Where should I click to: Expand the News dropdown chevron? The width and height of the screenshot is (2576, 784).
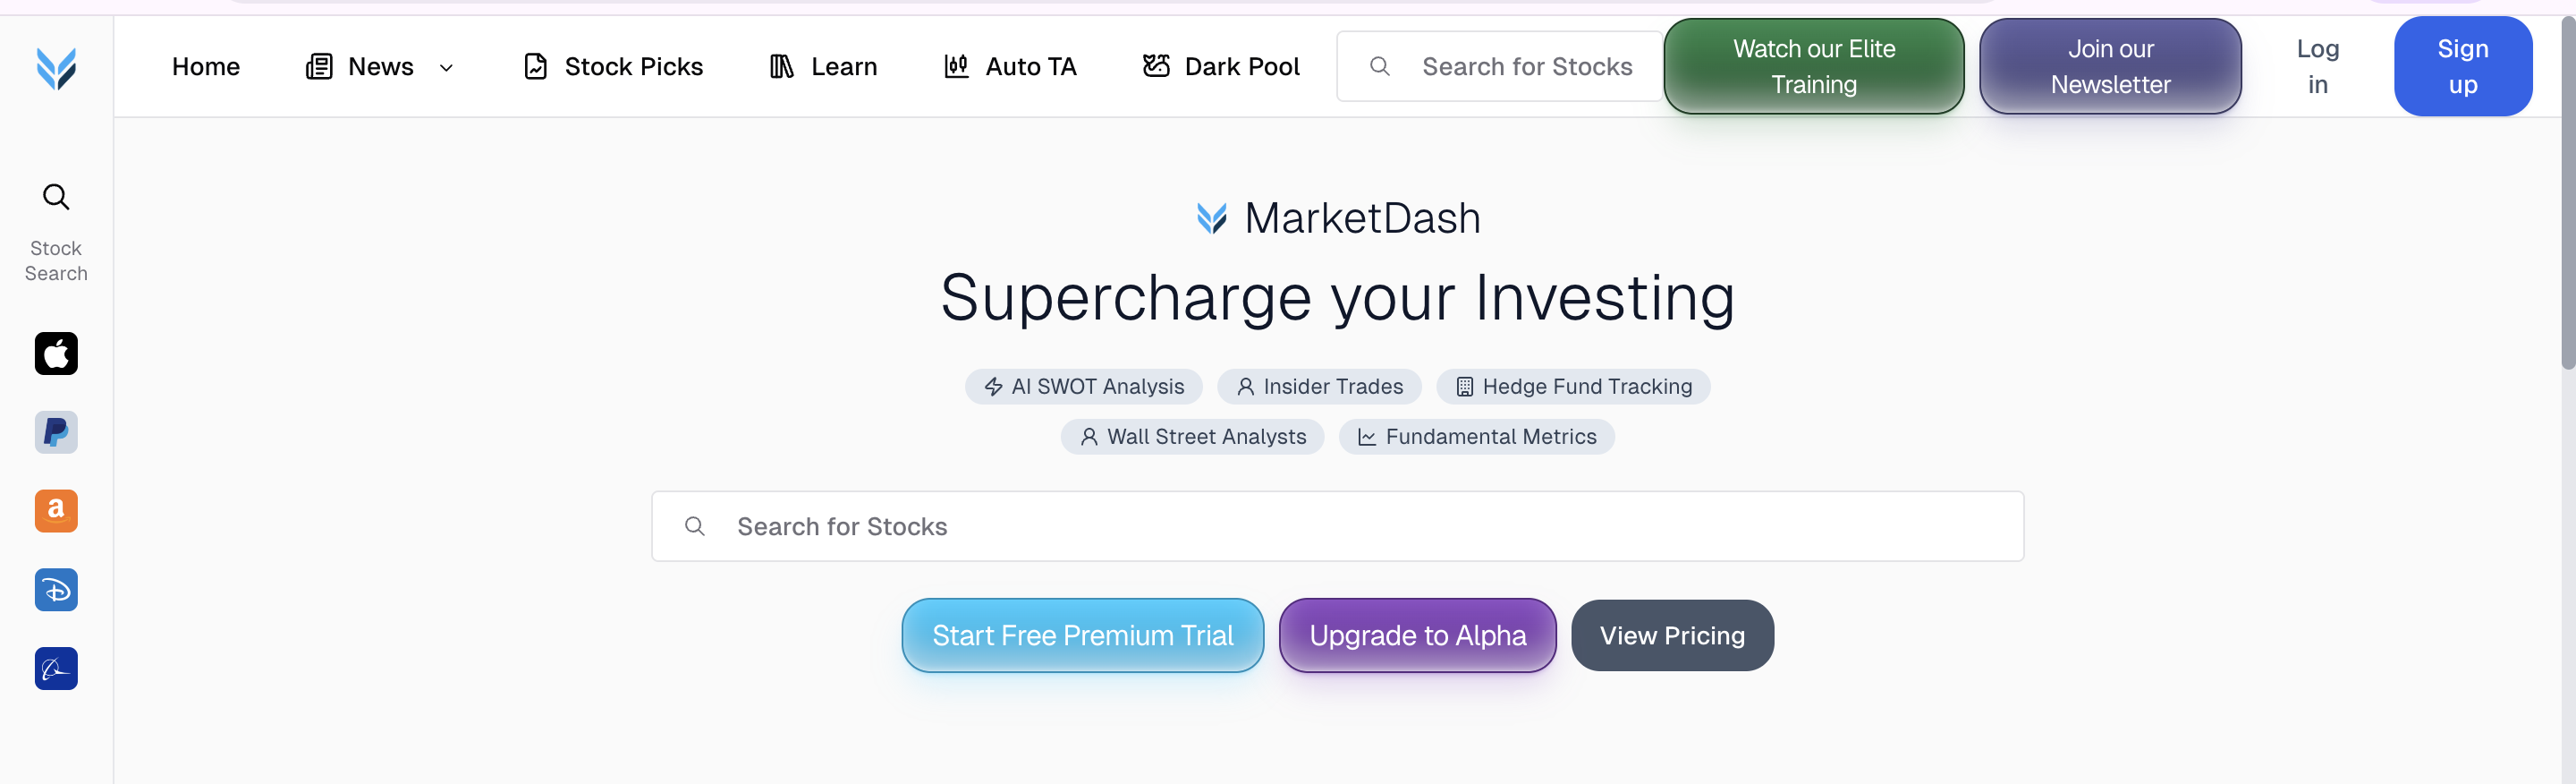[447, 68]
